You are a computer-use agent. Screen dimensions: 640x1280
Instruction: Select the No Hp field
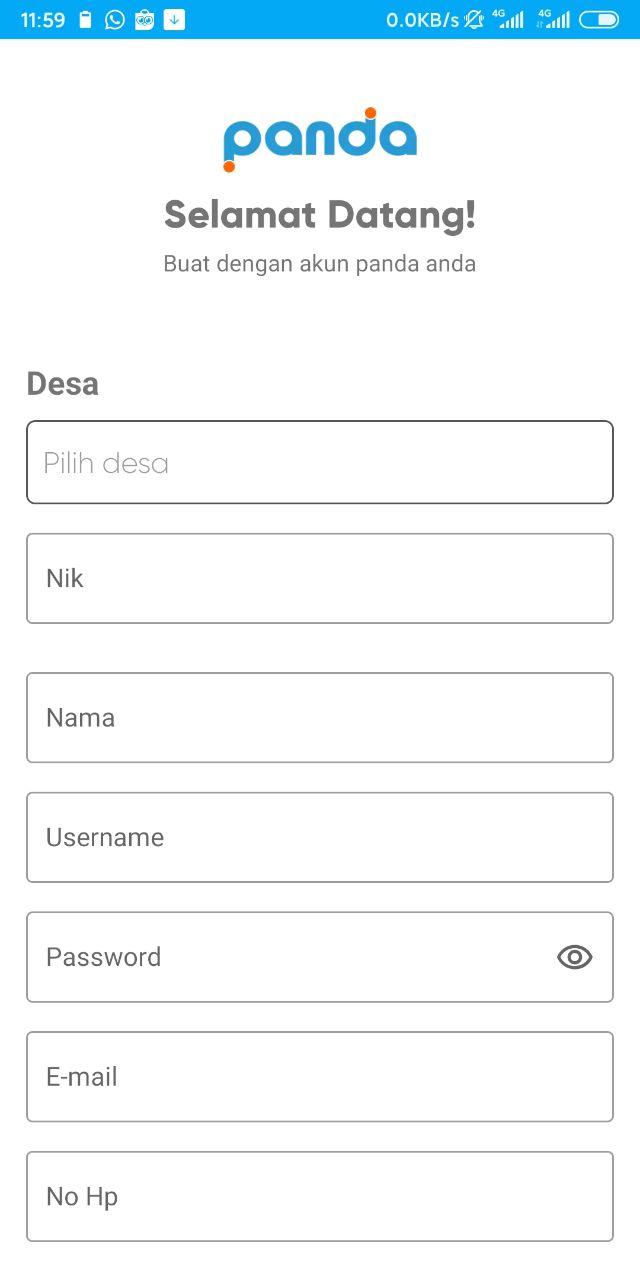(320, 1196)
